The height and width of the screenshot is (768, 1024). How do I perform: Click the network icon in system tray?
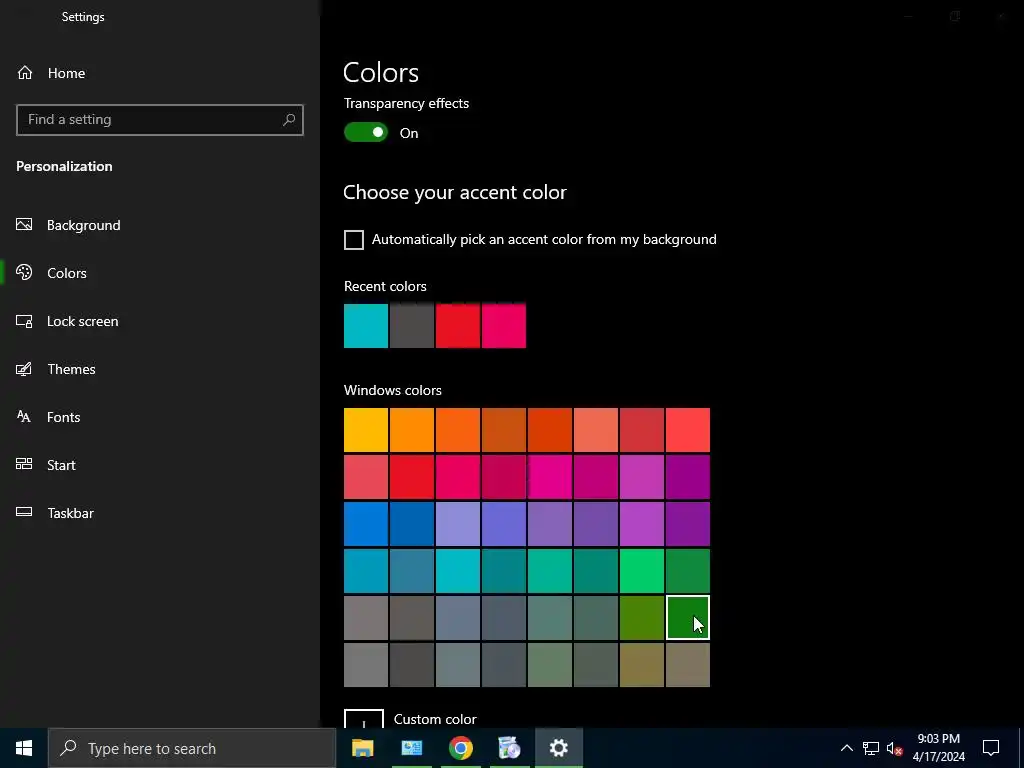[x=871, y=748]
